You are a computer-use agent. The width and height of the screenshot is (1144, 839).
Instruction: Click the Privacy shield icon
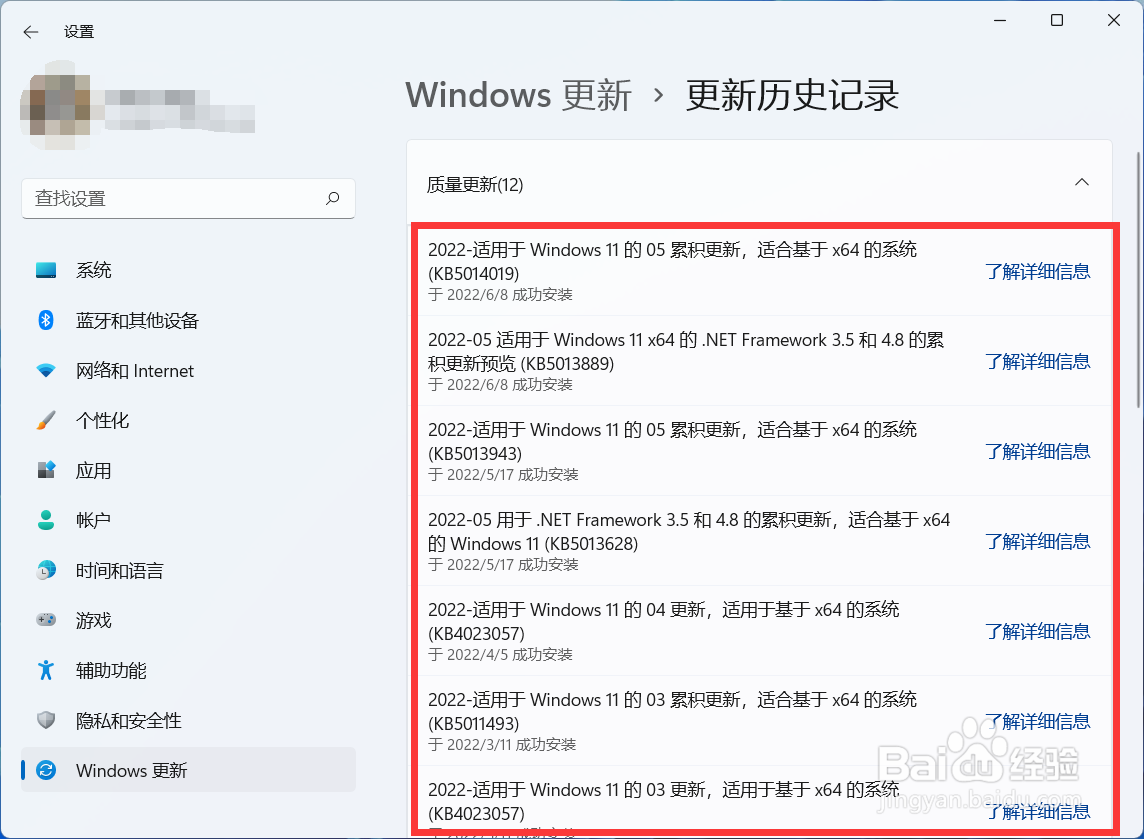tap(46, 720)
